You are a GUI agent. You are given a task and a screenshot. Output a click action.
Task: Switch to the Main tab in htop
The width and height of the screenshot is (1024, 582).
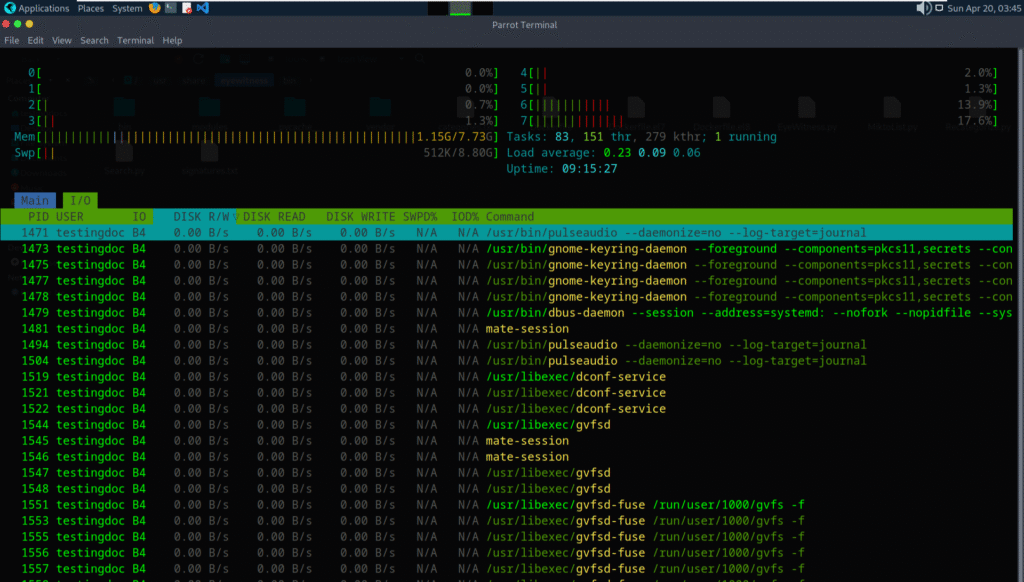tap(35, 200)
